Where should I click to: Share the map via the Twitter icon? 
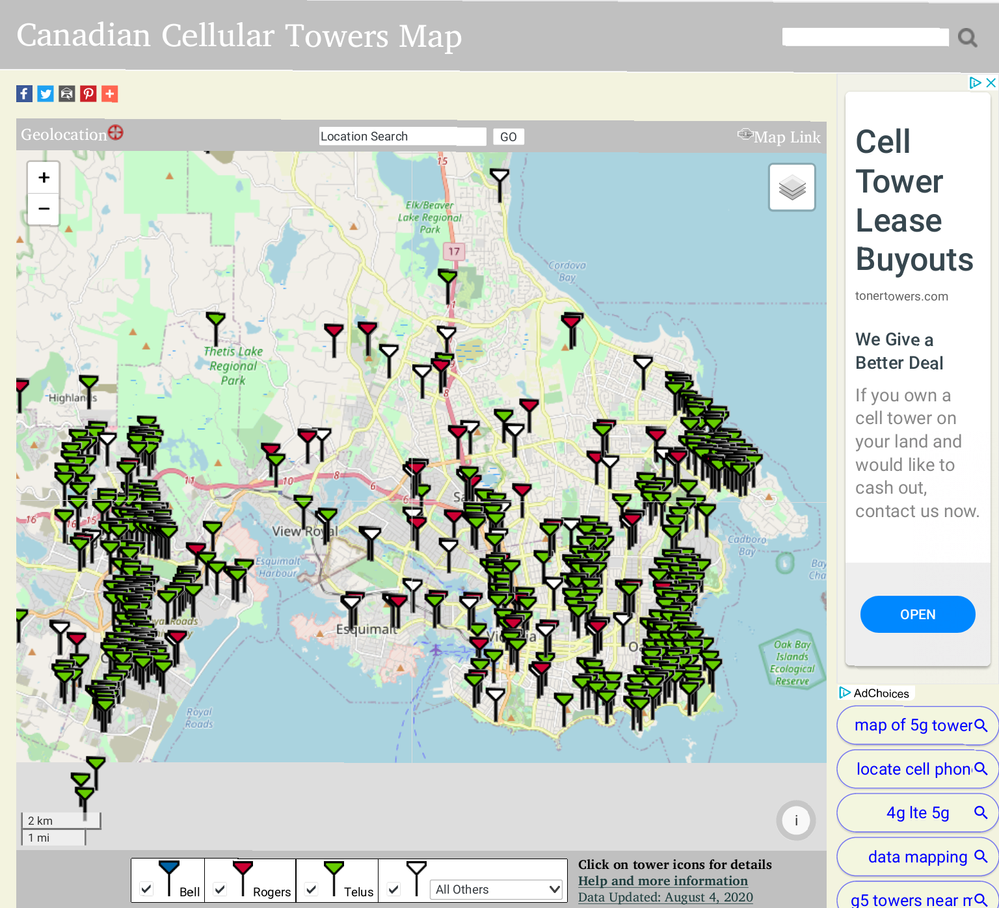pos(45,93)
